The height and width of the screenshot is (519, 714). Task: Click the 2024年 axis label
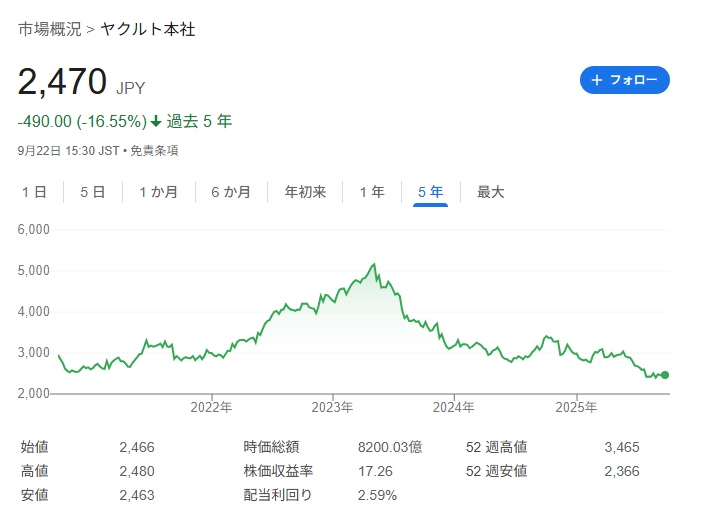click(x=454, y=407)
